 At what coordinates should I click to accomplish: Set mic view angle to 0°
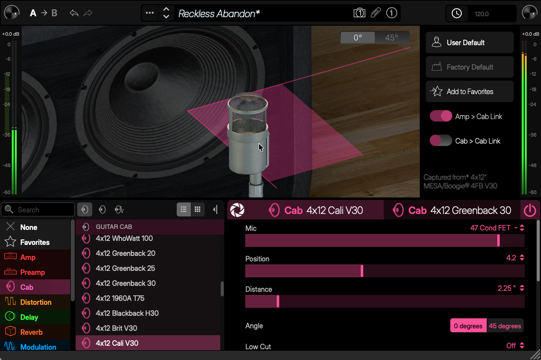click(x=357, y=37)
